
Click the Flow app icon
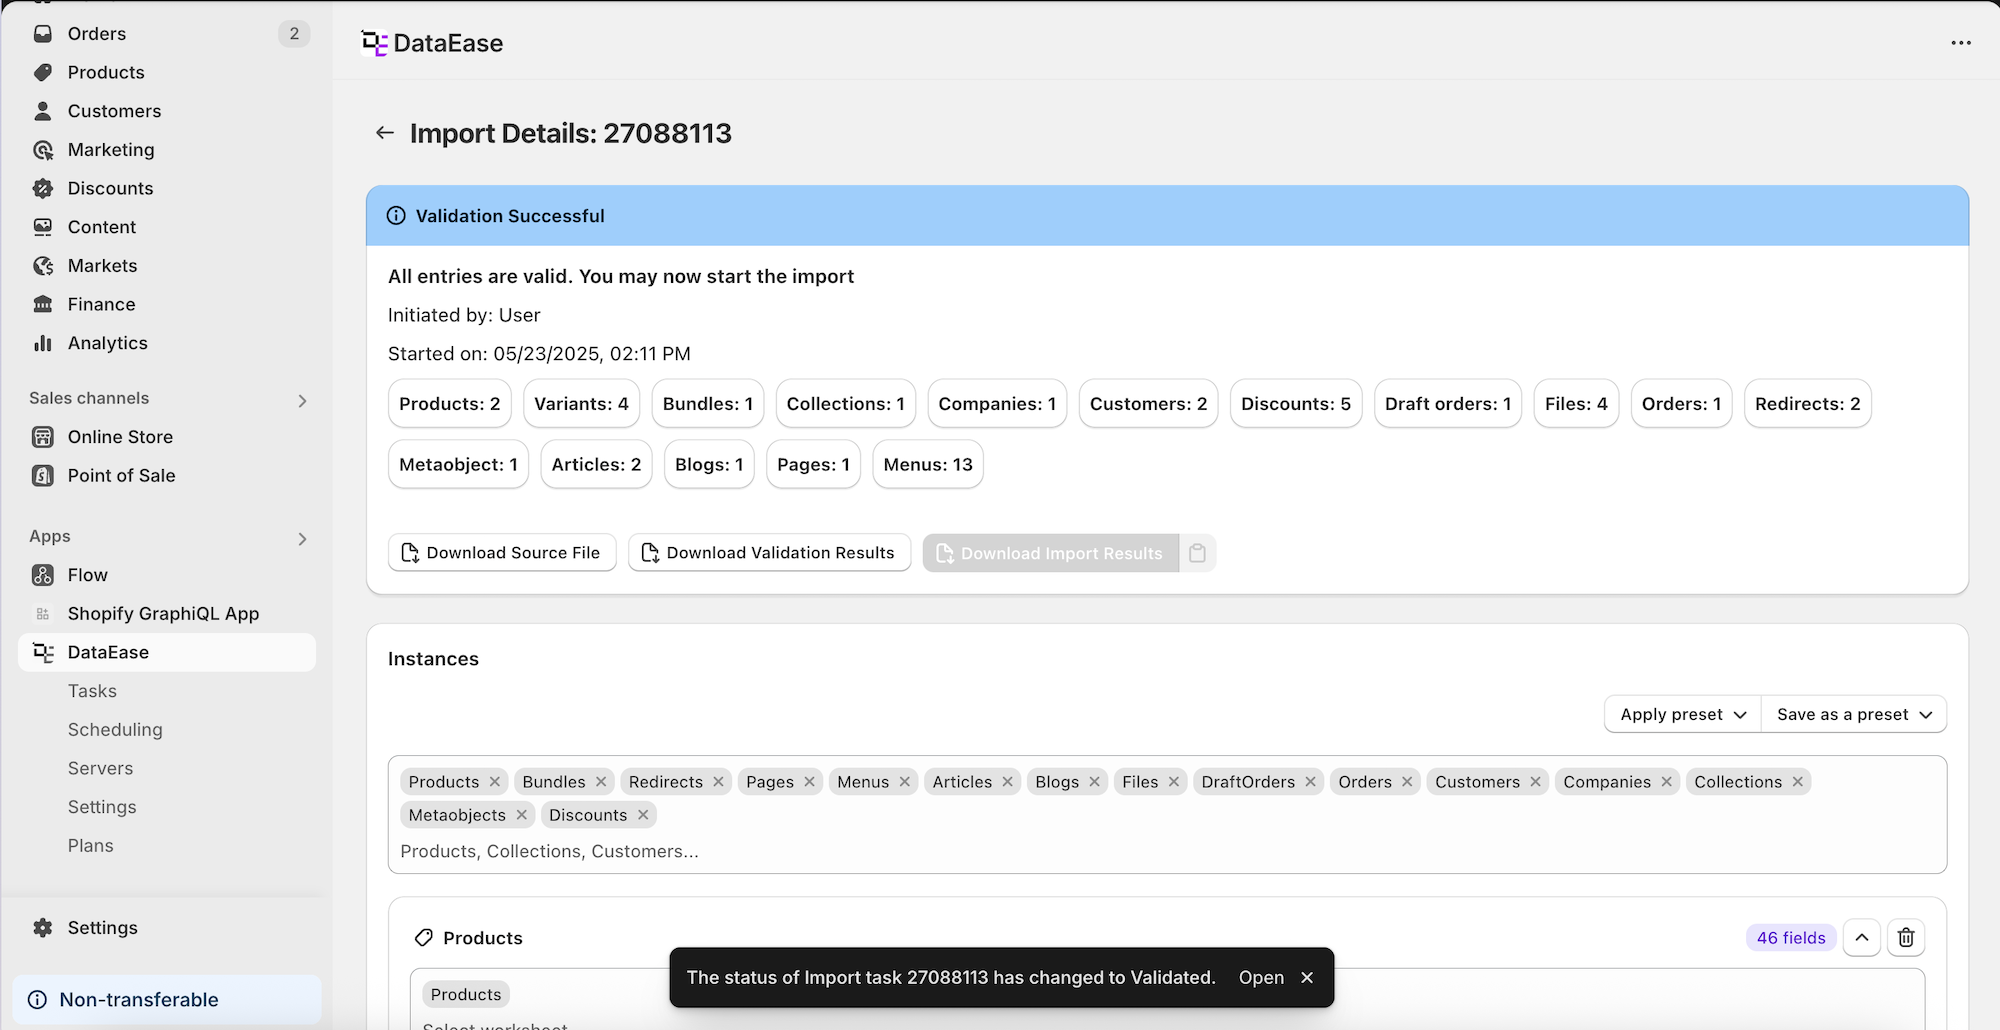[43, 575]
